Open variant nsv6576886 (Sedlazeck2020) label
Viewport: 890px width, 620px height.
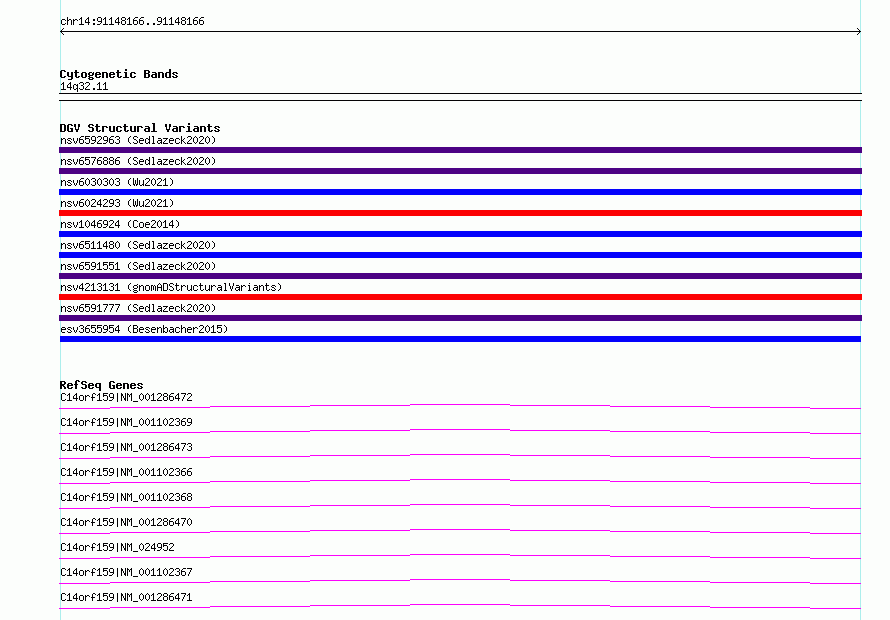(138, 161)
